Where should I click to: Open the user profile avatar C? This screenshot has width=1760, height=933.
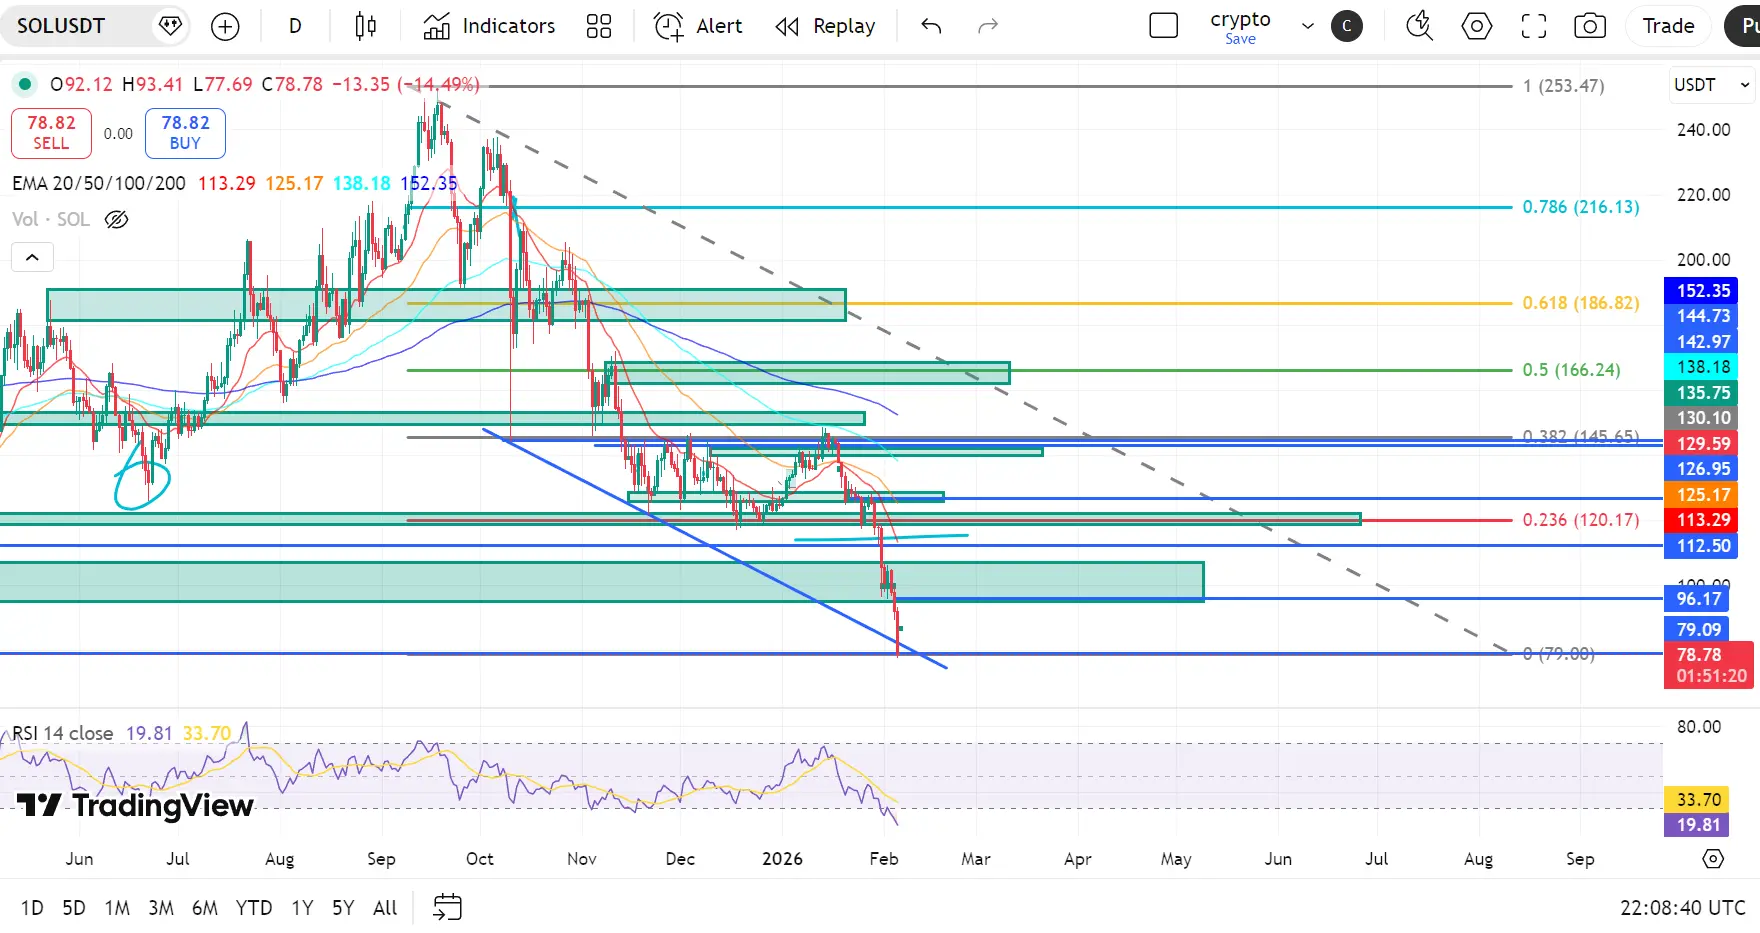pyautogui.click(x=1347, y=27)
